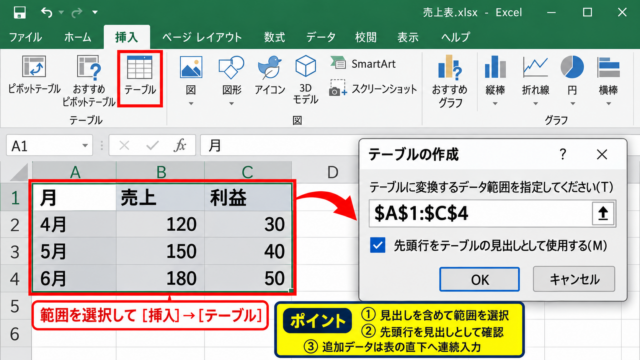Click the Redo arrow icon
The height and width of the screenshot is (360, 640).
point(76,13)
